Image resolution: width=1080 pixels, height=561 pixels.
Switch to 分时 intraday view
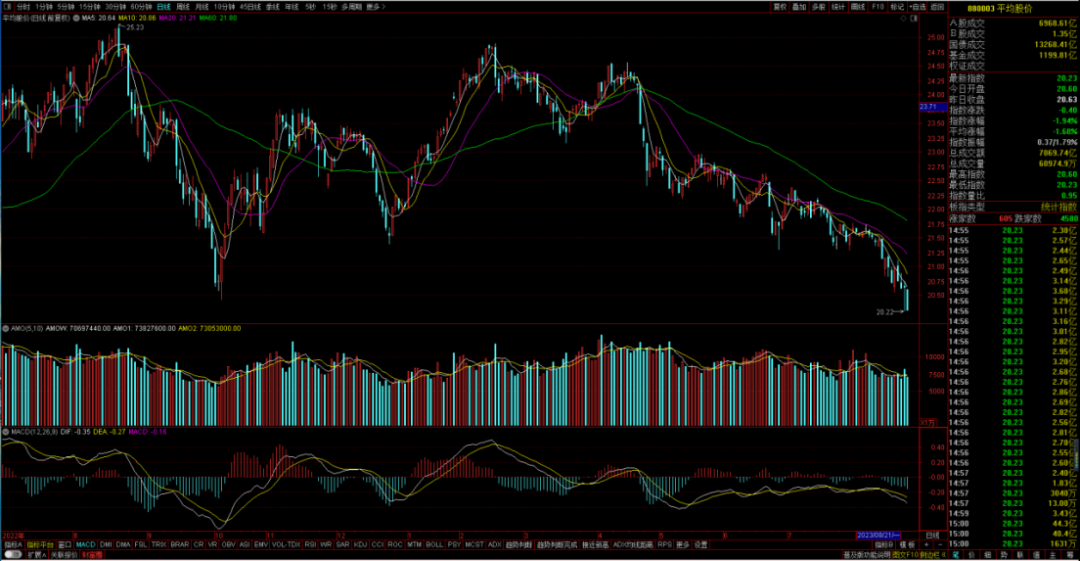23,6
